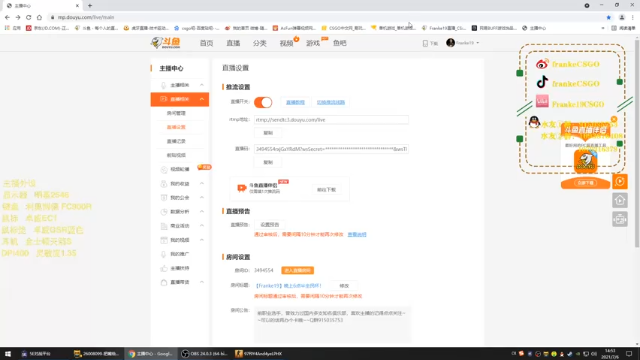This screenshot has width=640, height=360.
Task: Click 修改 button beside room title
Action: click(x=344, y=286)
